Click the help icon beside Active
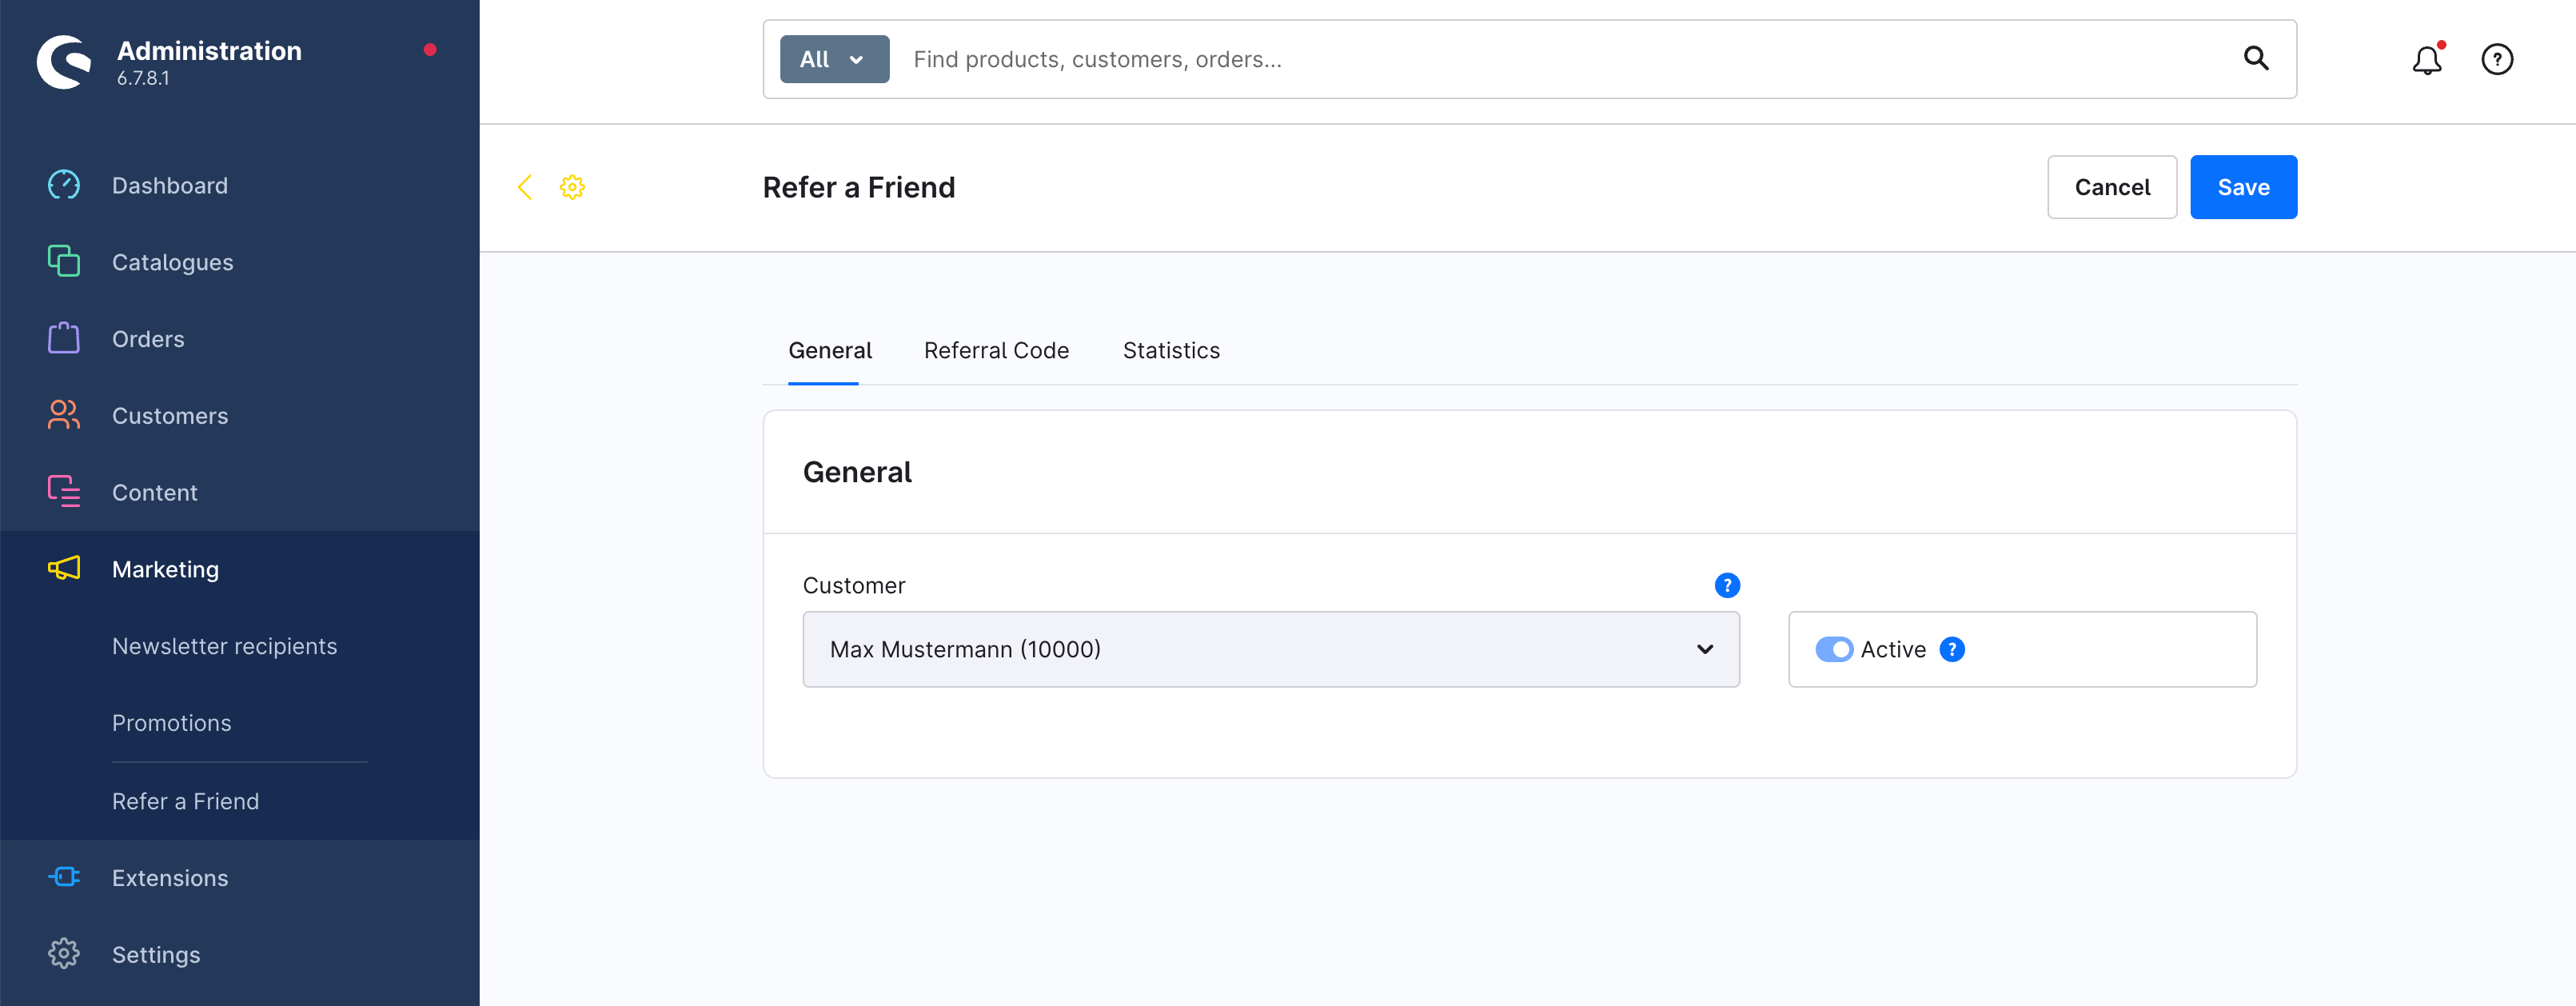This screenshot has width=2576, height=1006. 1952,649
